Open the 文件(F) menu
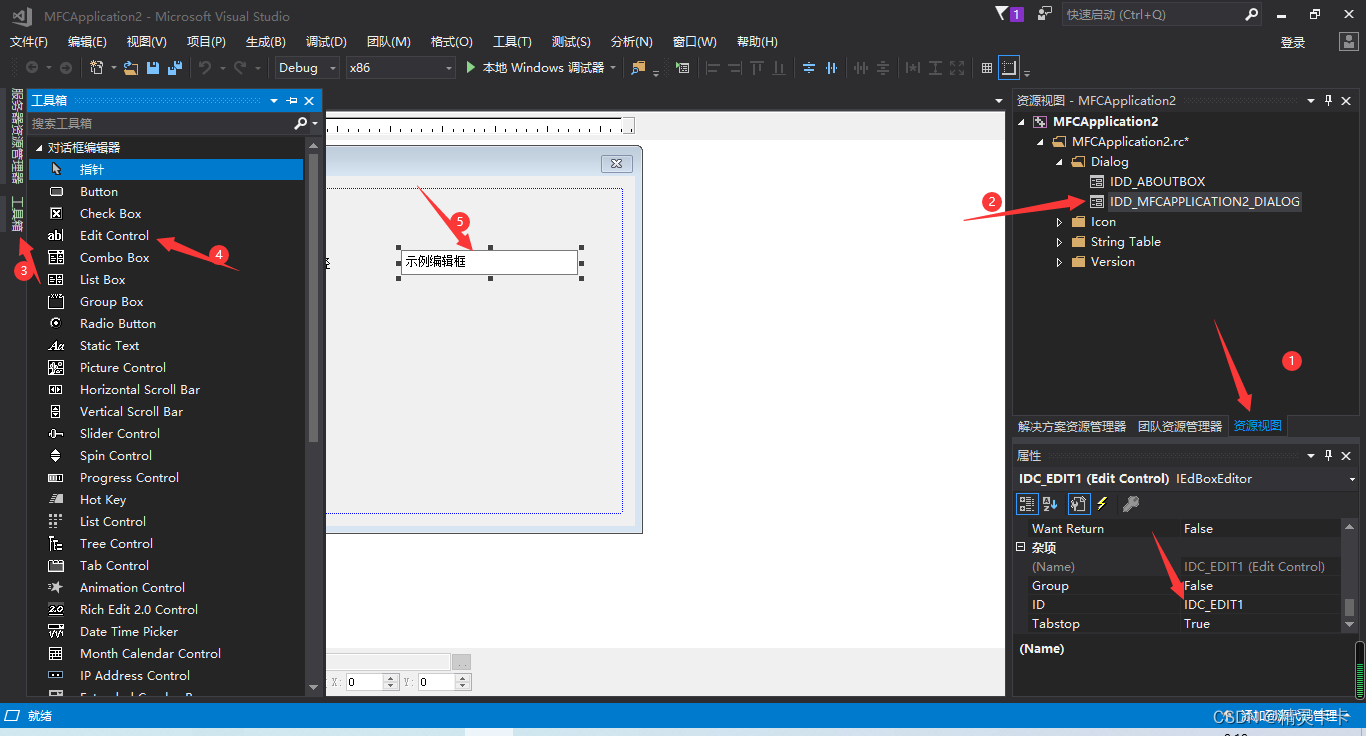 click(29, 41)
